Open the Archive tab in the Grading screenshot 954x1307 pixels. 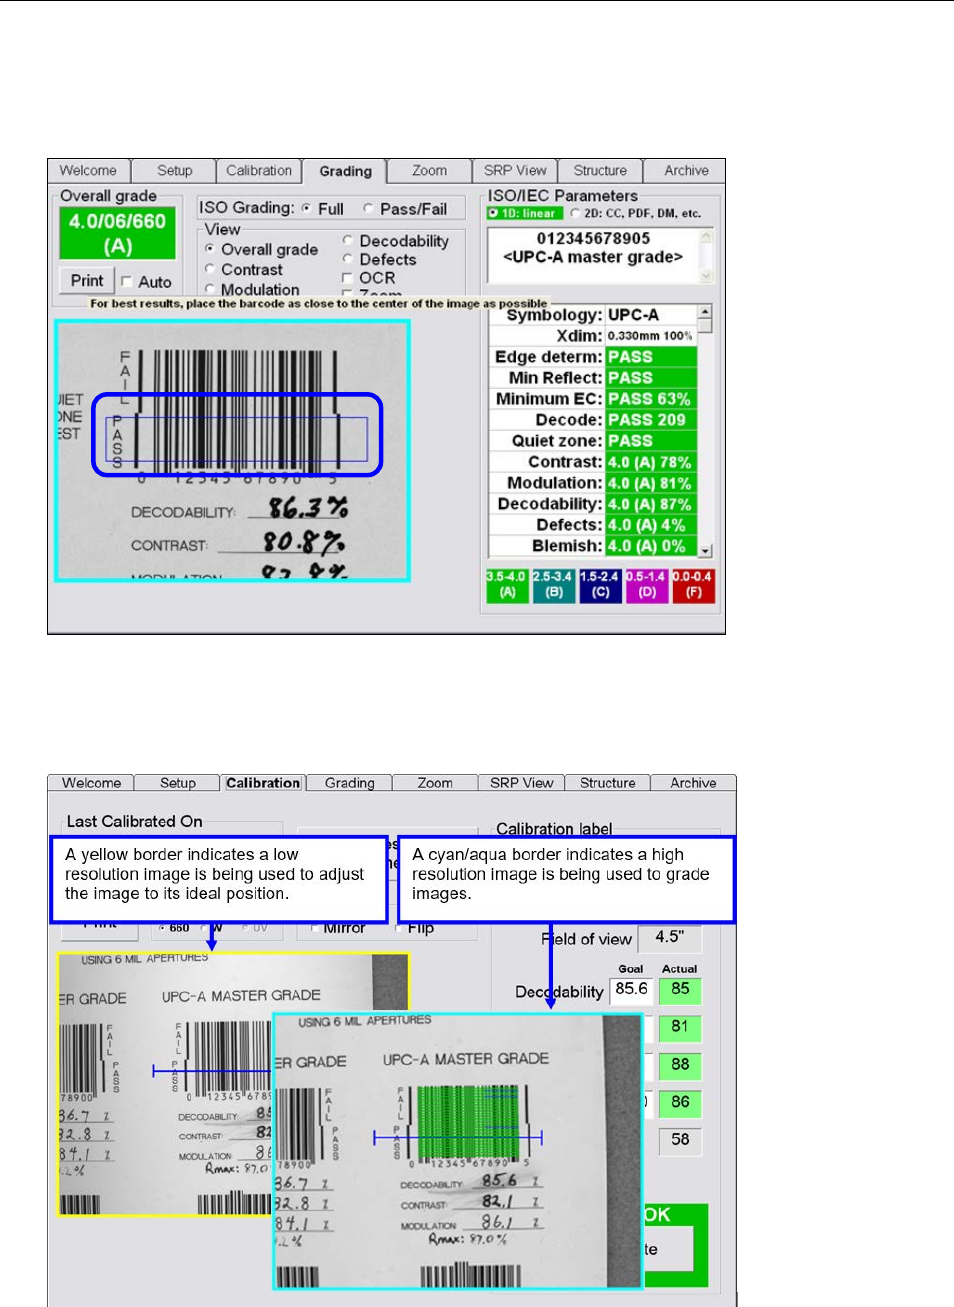[x=686, y=171]
